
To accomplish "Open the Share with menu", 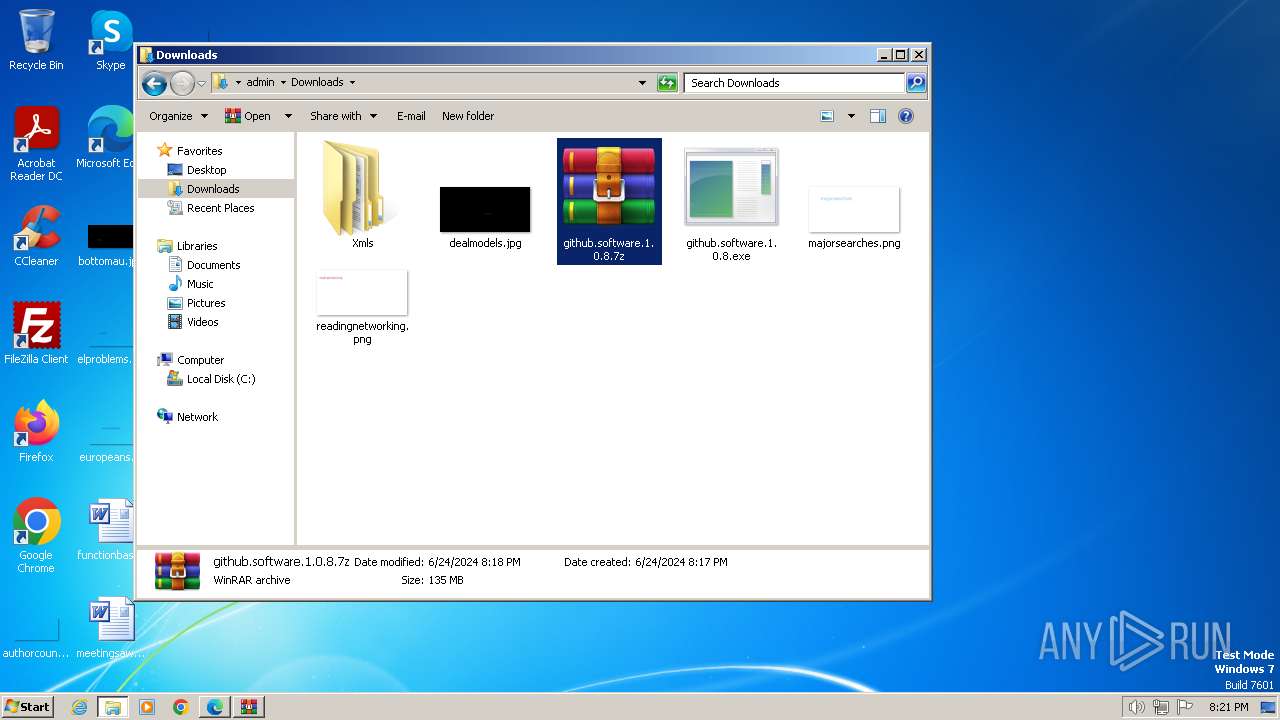I will (344, 116).
